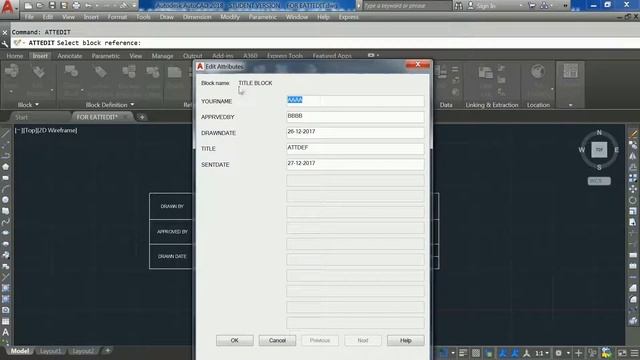Add a new drawing tab with plus button
The image size is (640, 360).
tap(142, 117)
